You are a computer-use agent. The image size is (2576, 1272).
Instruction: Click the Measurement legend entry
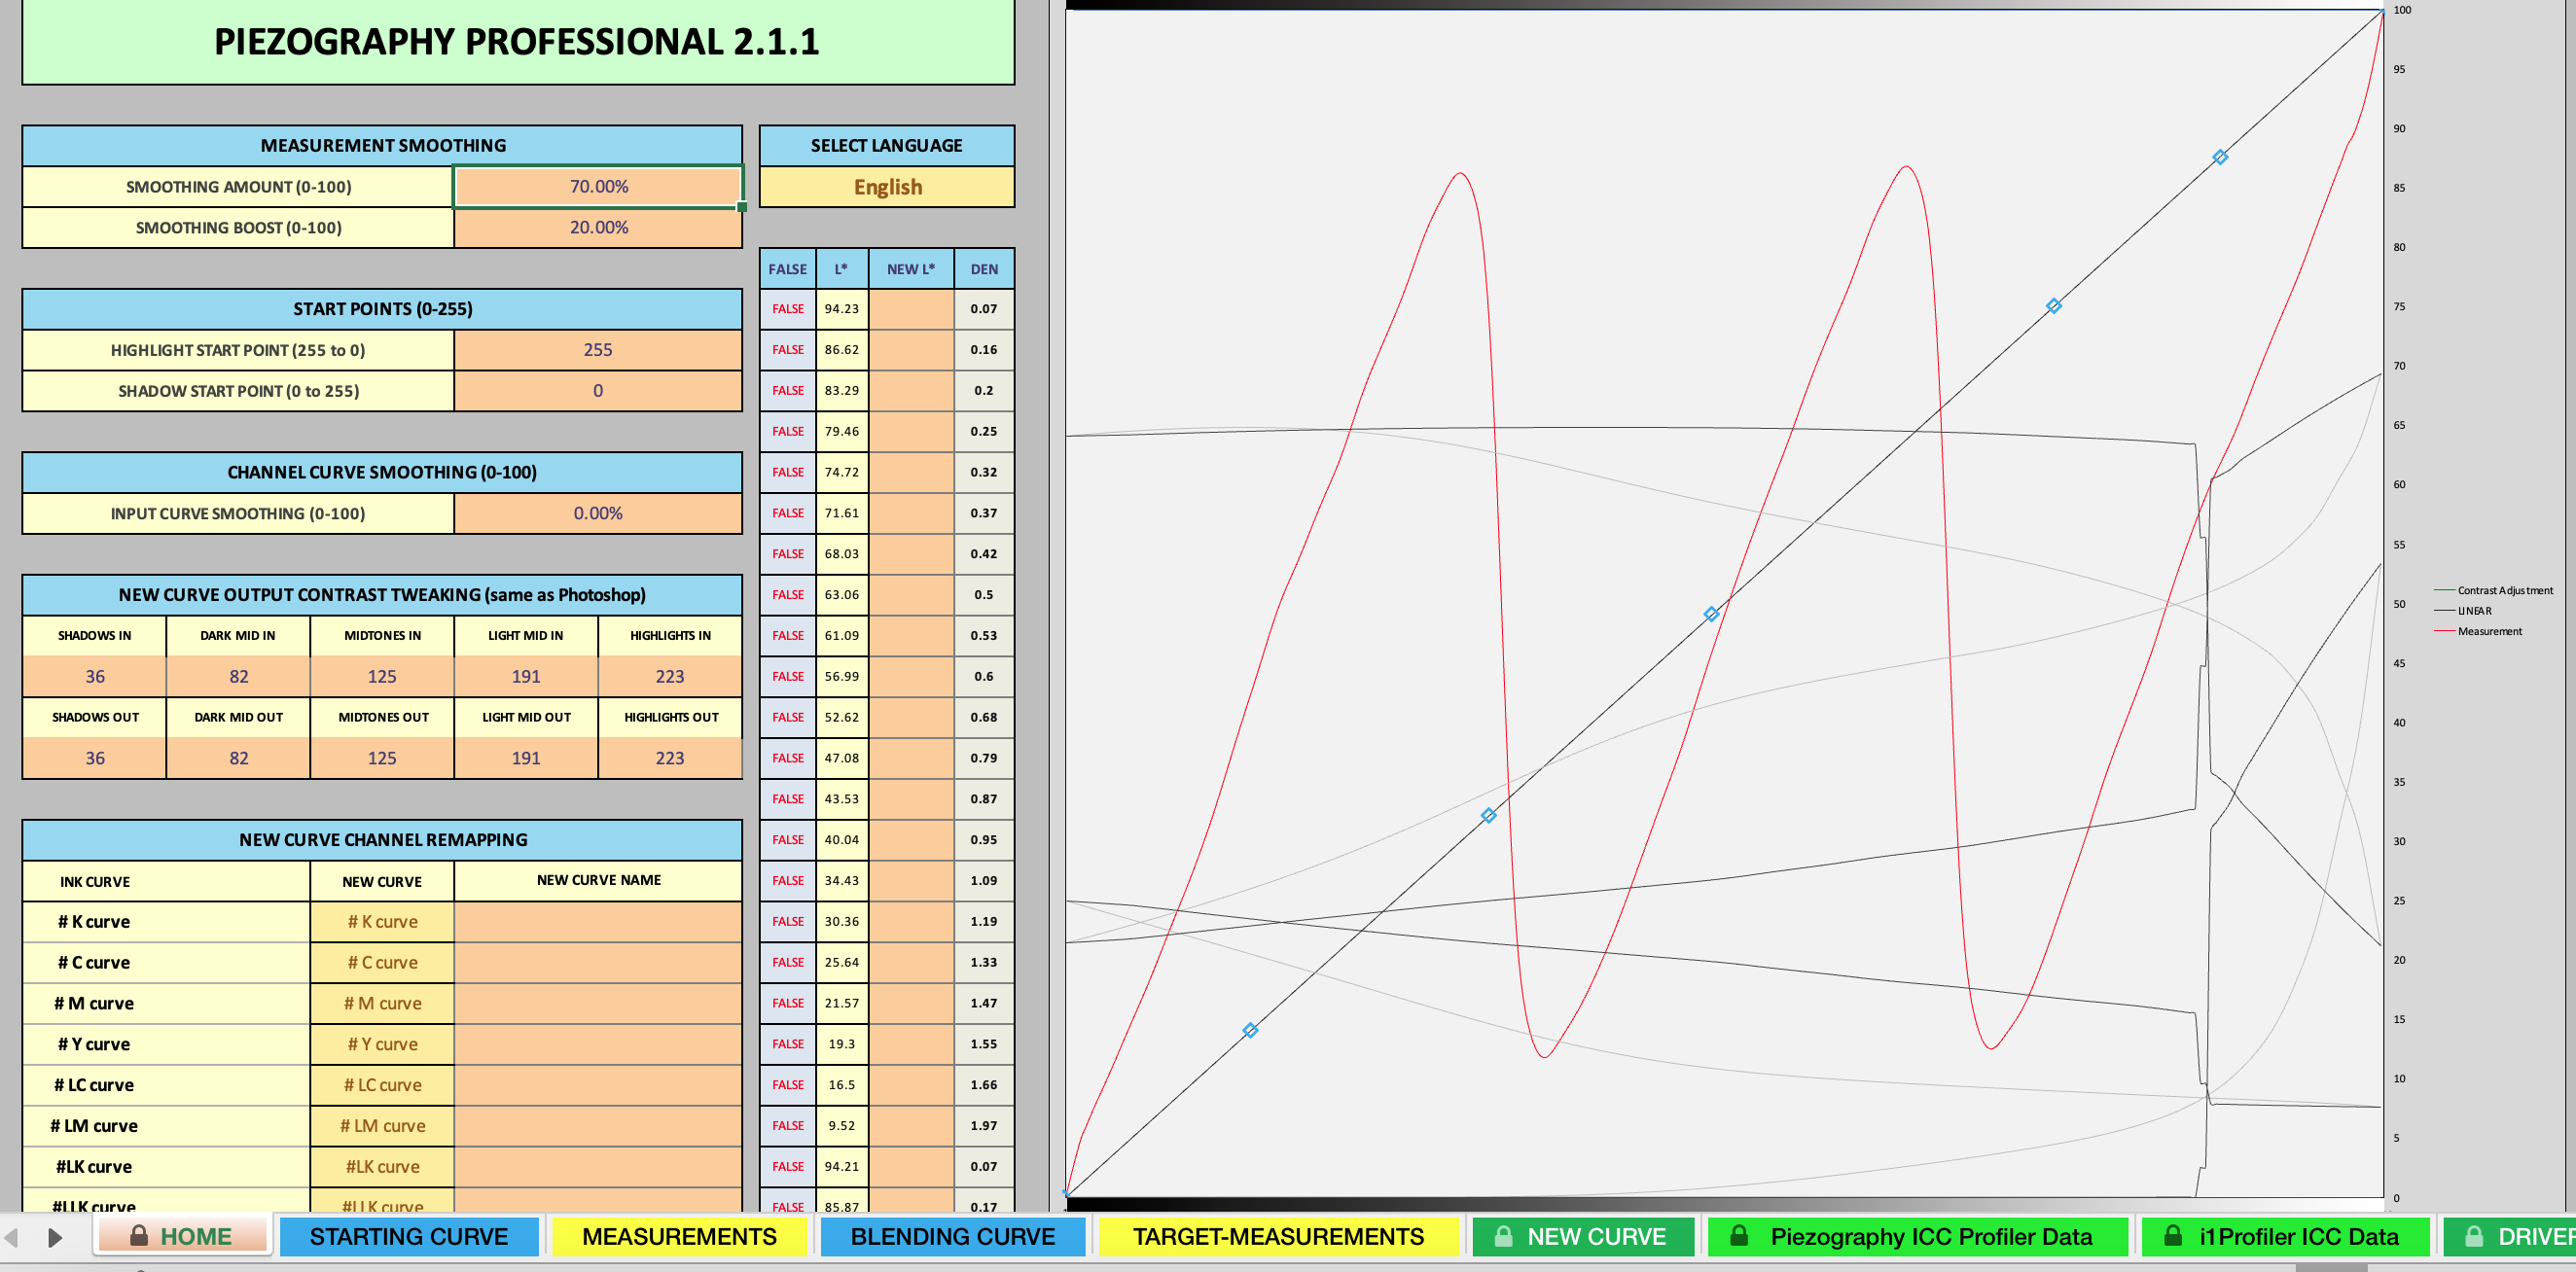tap(2478, 632)
